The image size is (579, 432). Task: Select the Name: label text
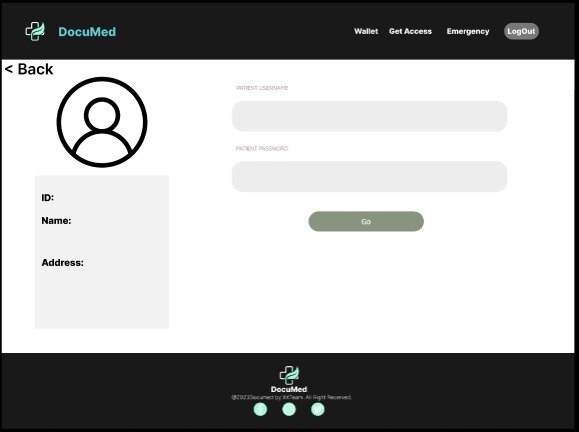(x=56, y=221)
